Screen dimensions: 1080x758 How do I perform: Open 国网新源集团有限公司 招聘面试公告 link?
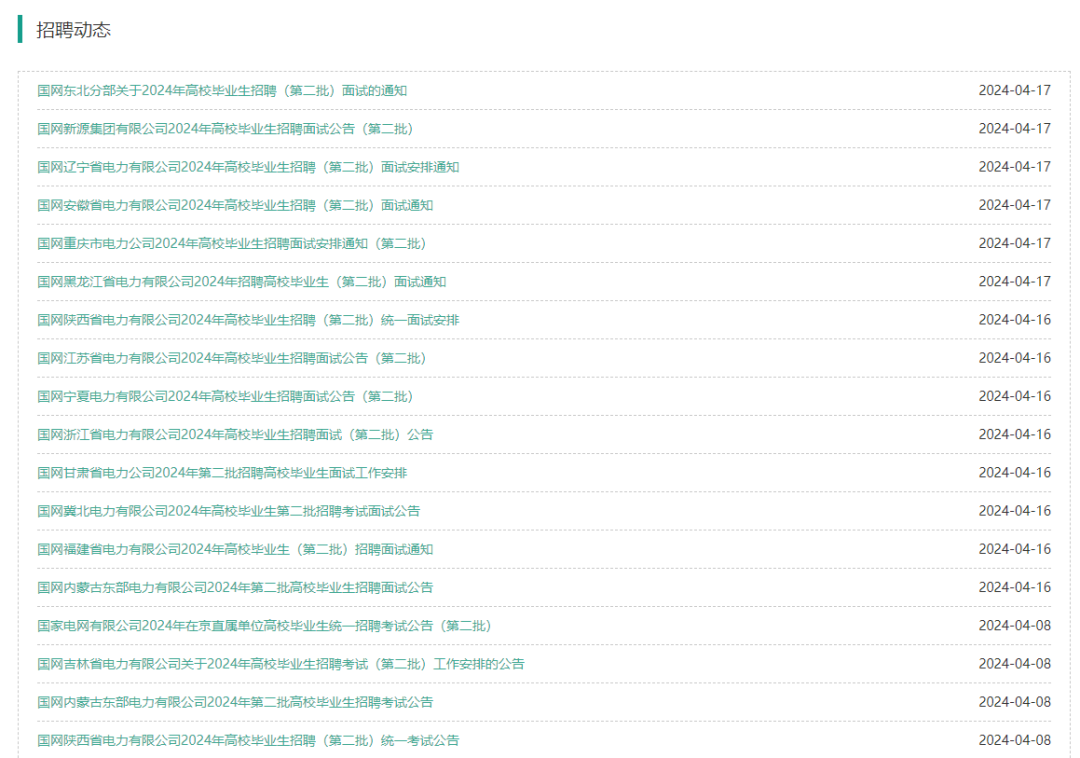click(x=225, y=129)
